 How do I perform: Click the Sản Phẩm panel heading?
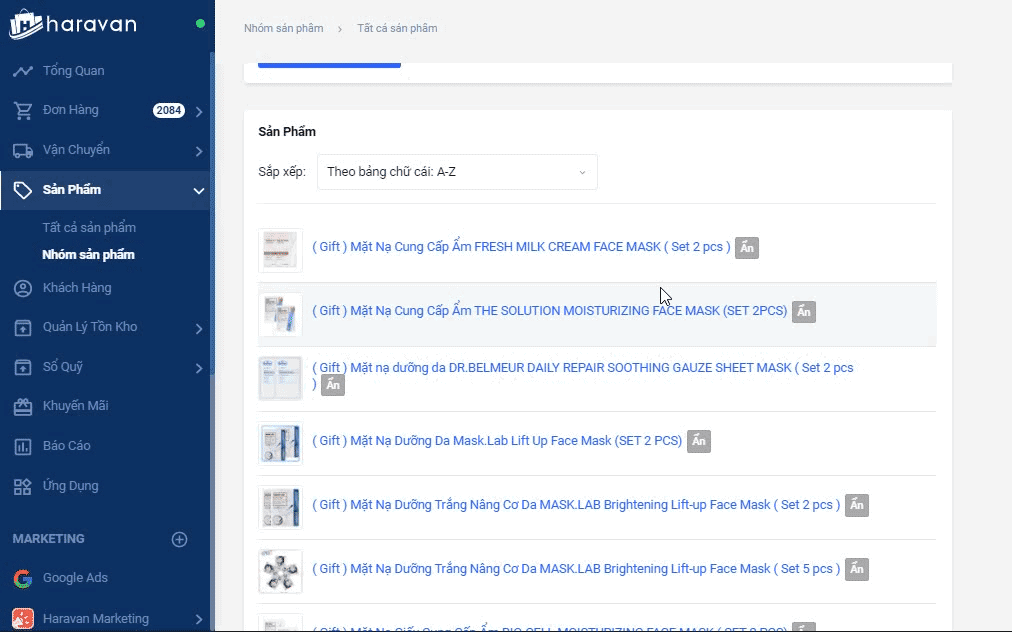click(287, 132)
